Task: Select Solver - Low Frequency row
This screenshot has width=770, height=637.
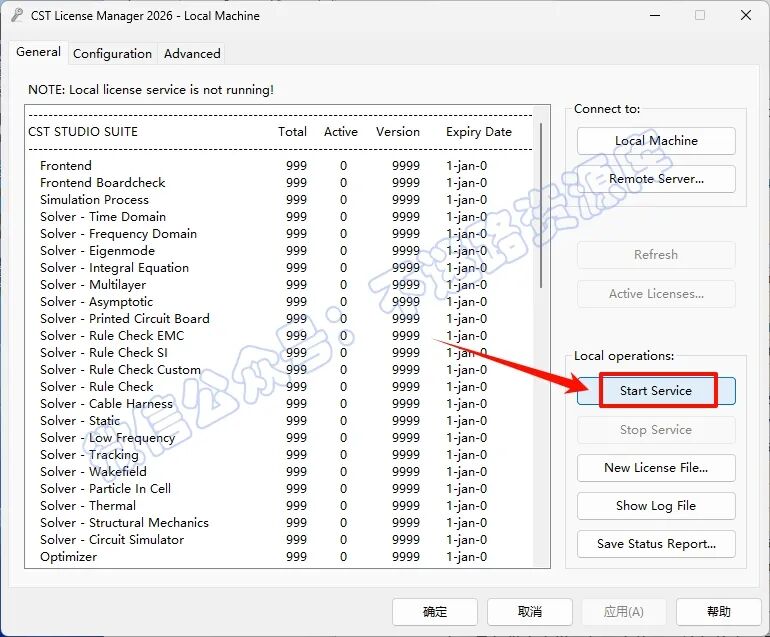Action: pyautogui.click(x=264, y=438)
